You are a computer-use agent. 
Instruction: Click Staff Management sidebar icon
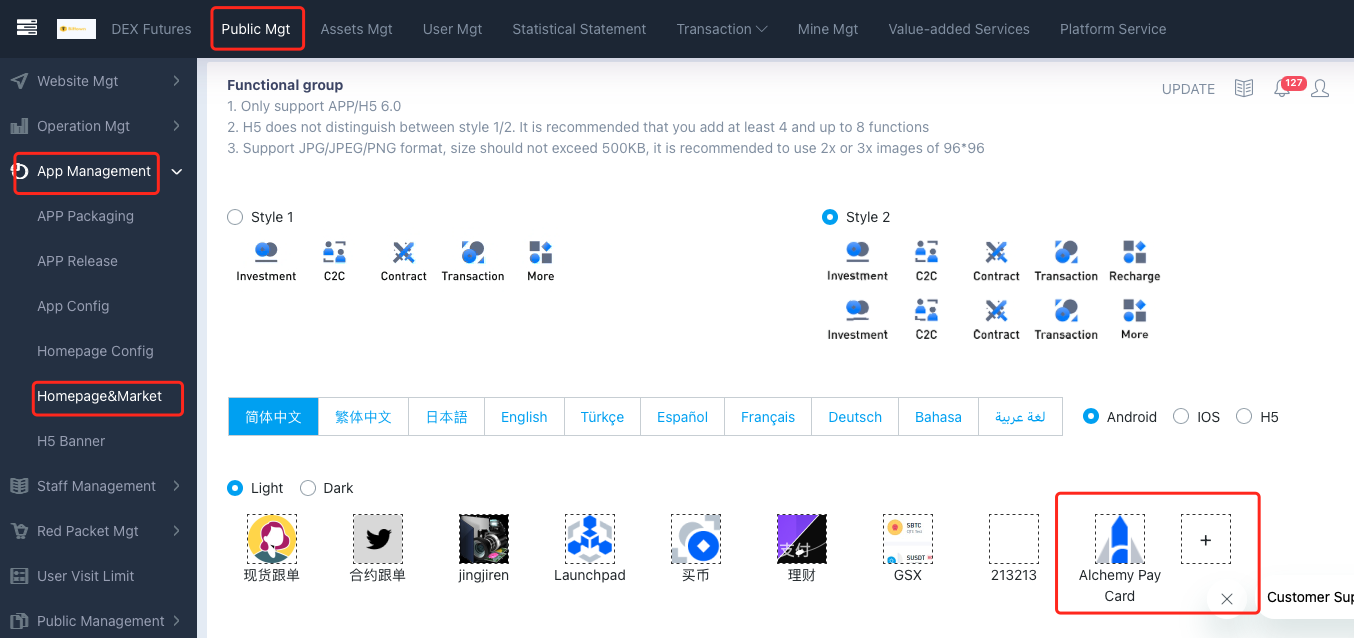[19, 486]
